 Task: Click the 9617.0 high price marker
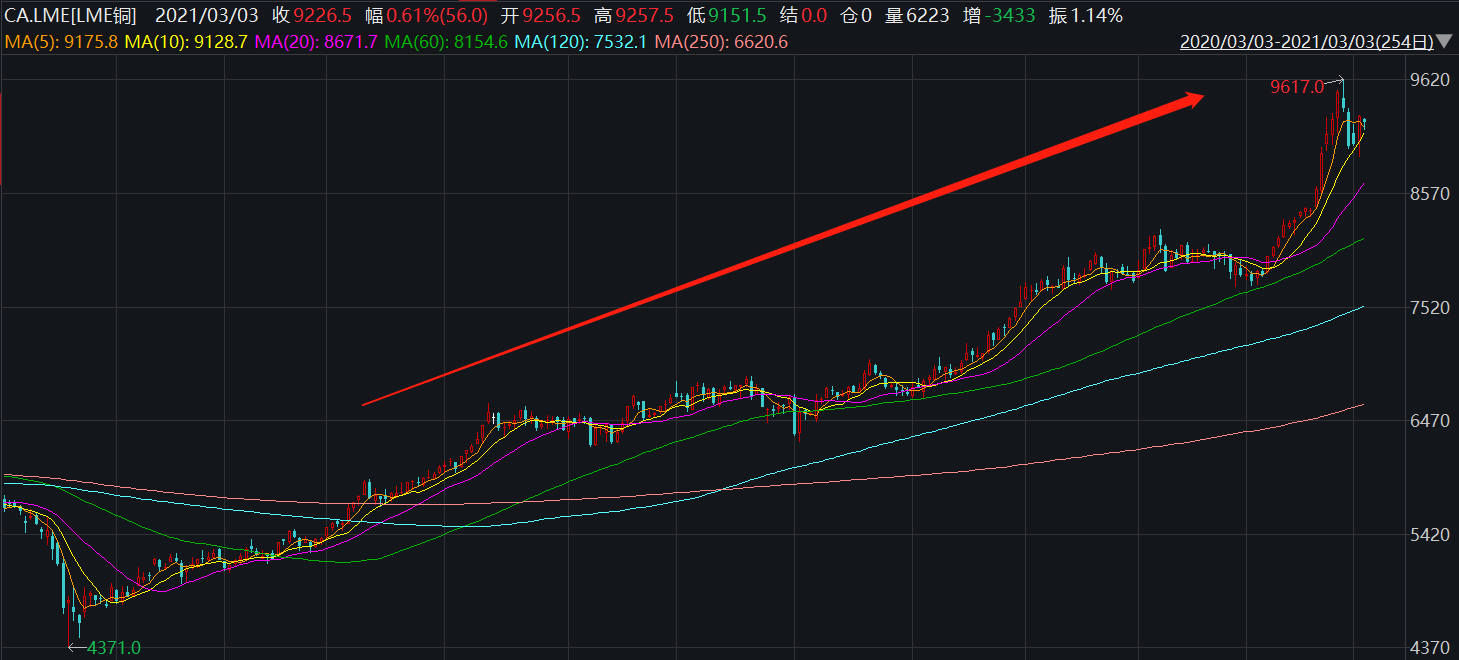coord(1296,87)
